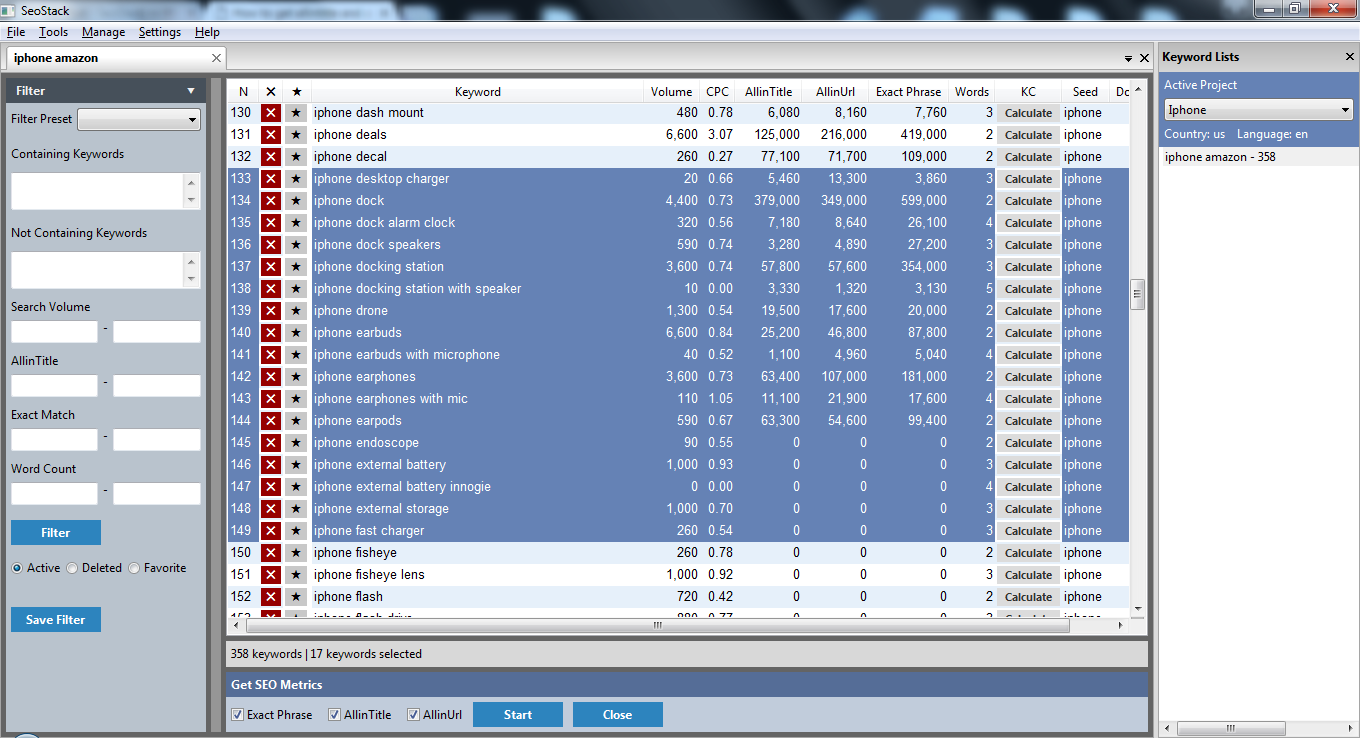Open the Settings menu
This screenshot has width=1360, height=738.
(x=160, y=32)
